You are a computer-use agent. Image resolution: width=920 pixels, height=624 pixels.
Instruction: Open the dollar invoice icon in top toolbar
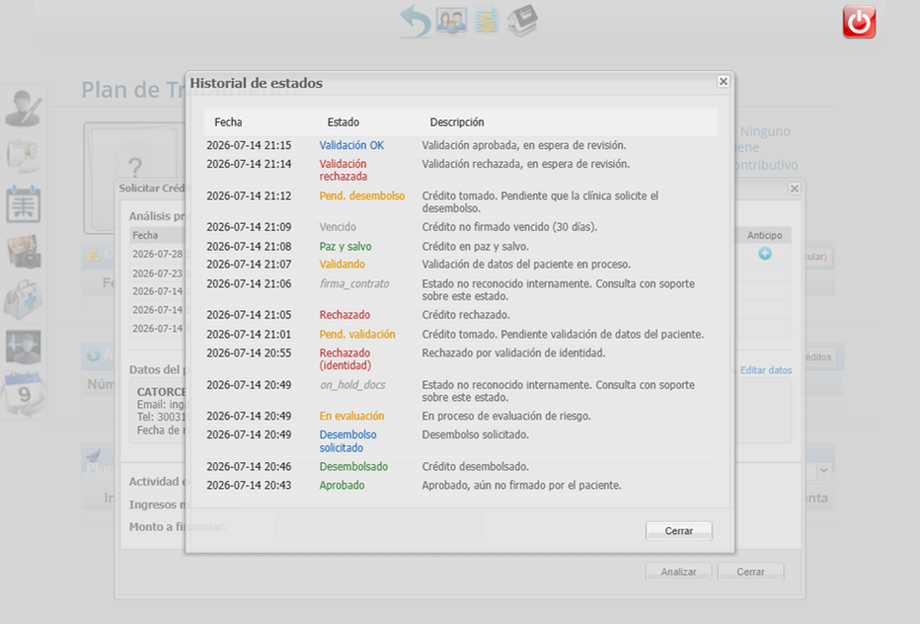[x=486, y=21]
